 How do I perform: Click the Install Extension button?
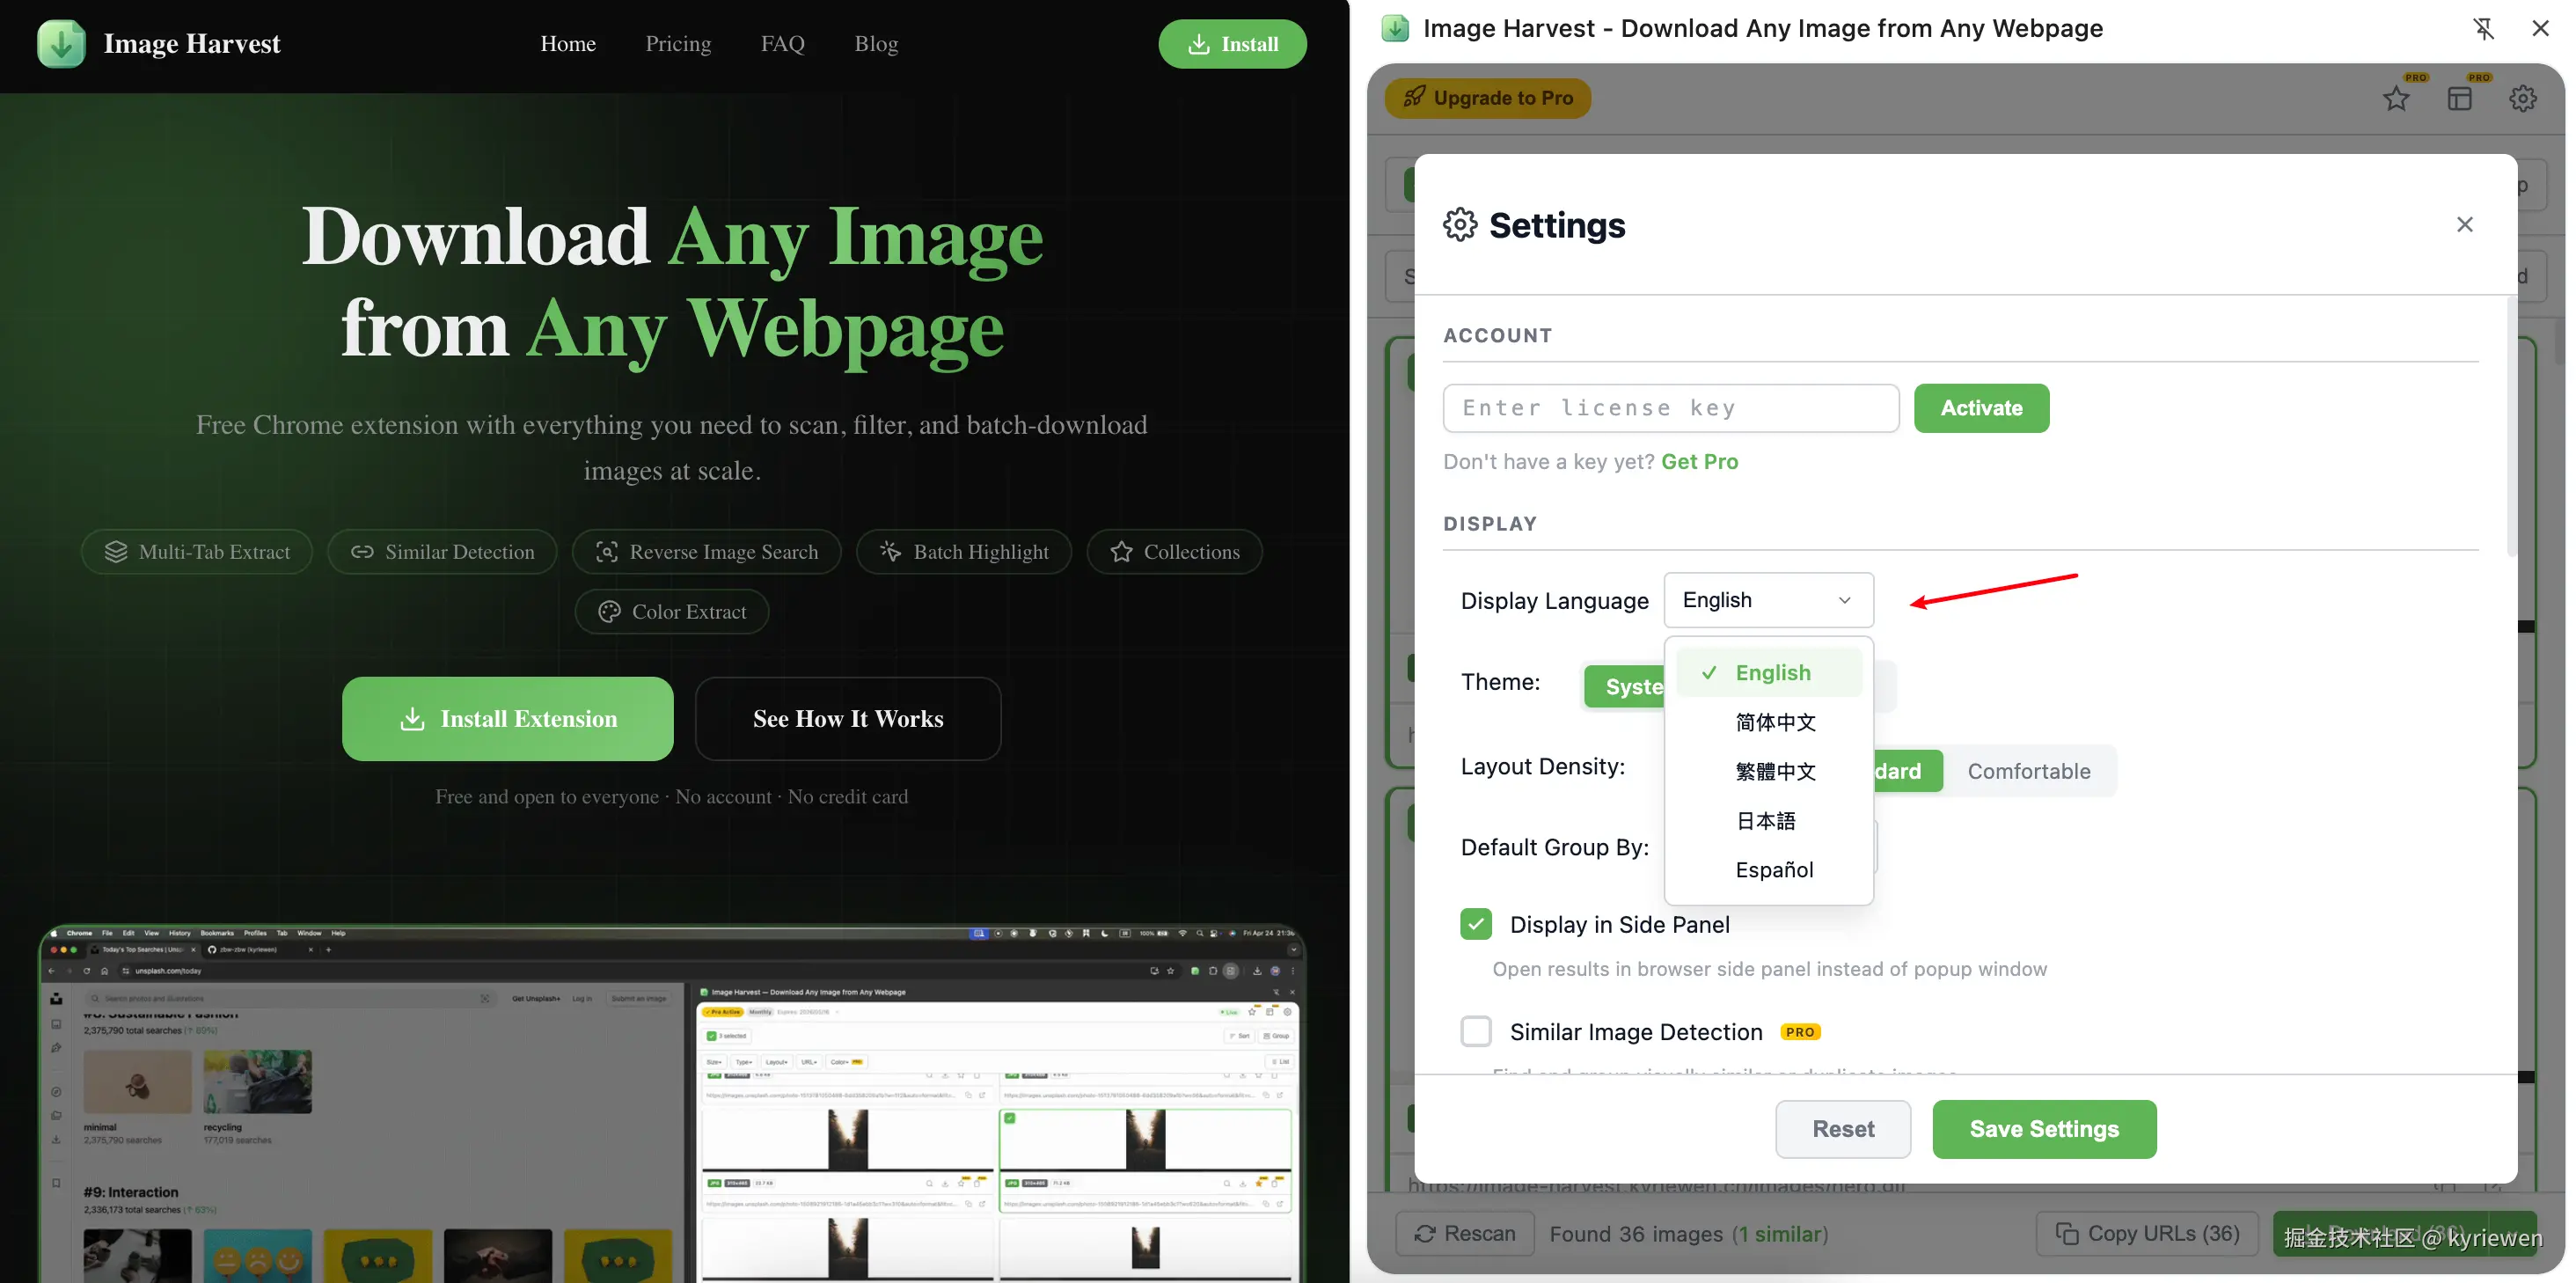(x=508, y=719)
